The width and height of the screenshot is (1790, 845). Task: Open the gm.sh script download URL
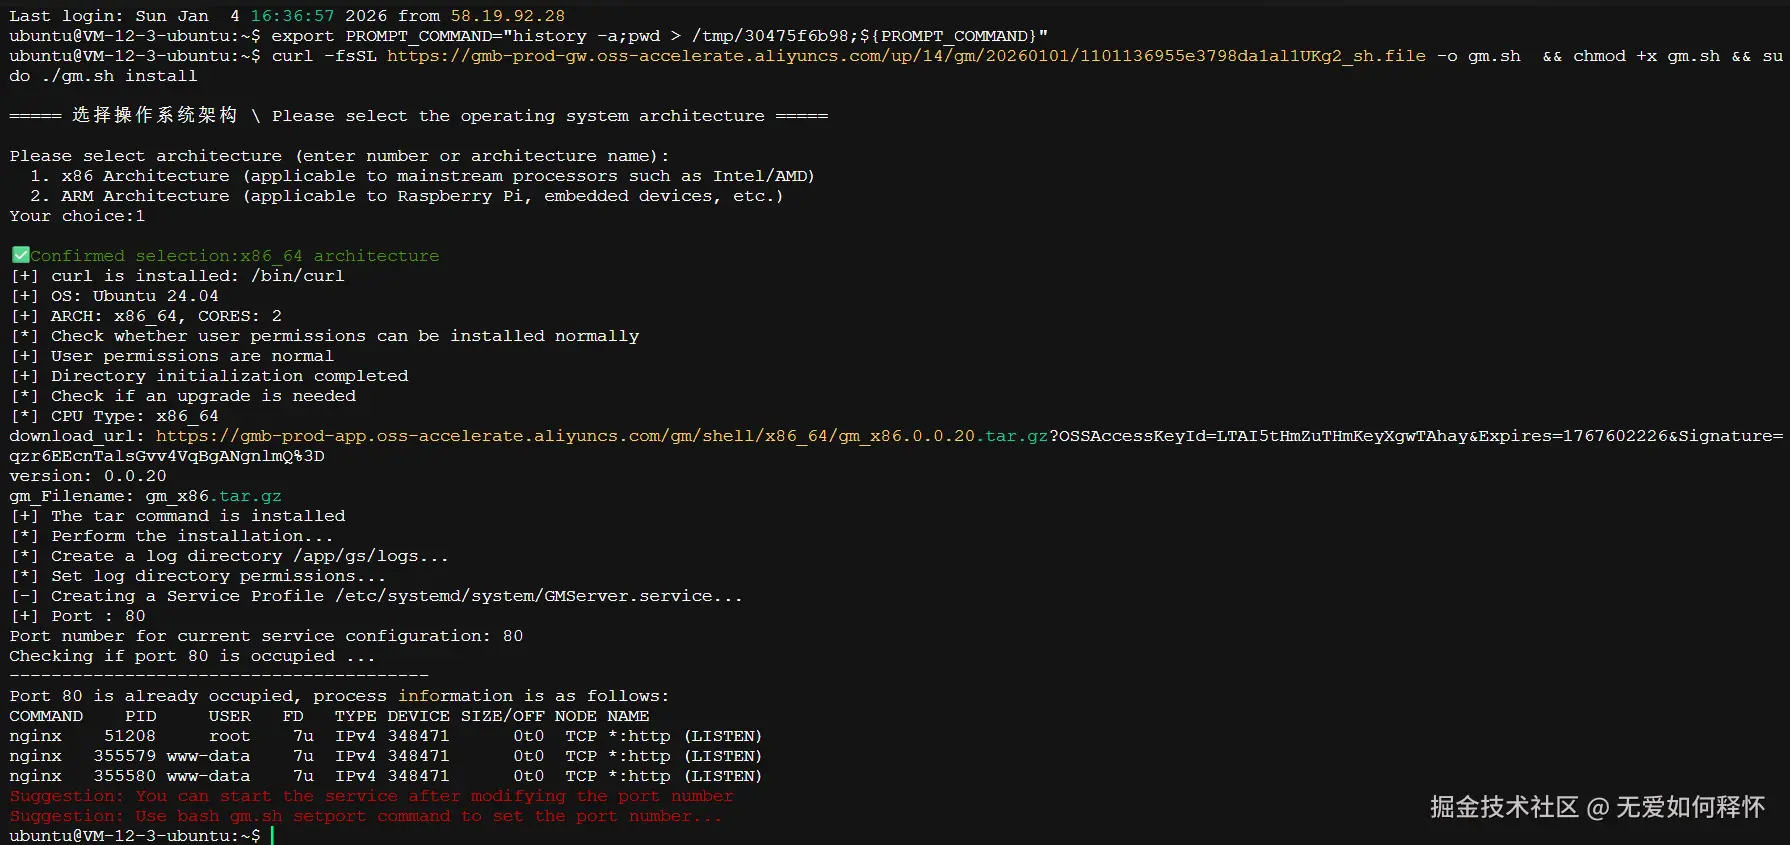tap(906, 56)
